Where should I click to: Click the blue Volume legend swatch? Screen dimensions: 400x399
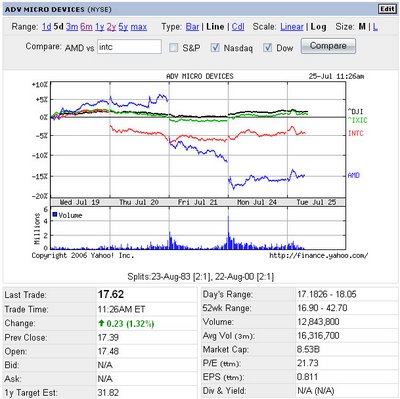[x=55, y=214]
